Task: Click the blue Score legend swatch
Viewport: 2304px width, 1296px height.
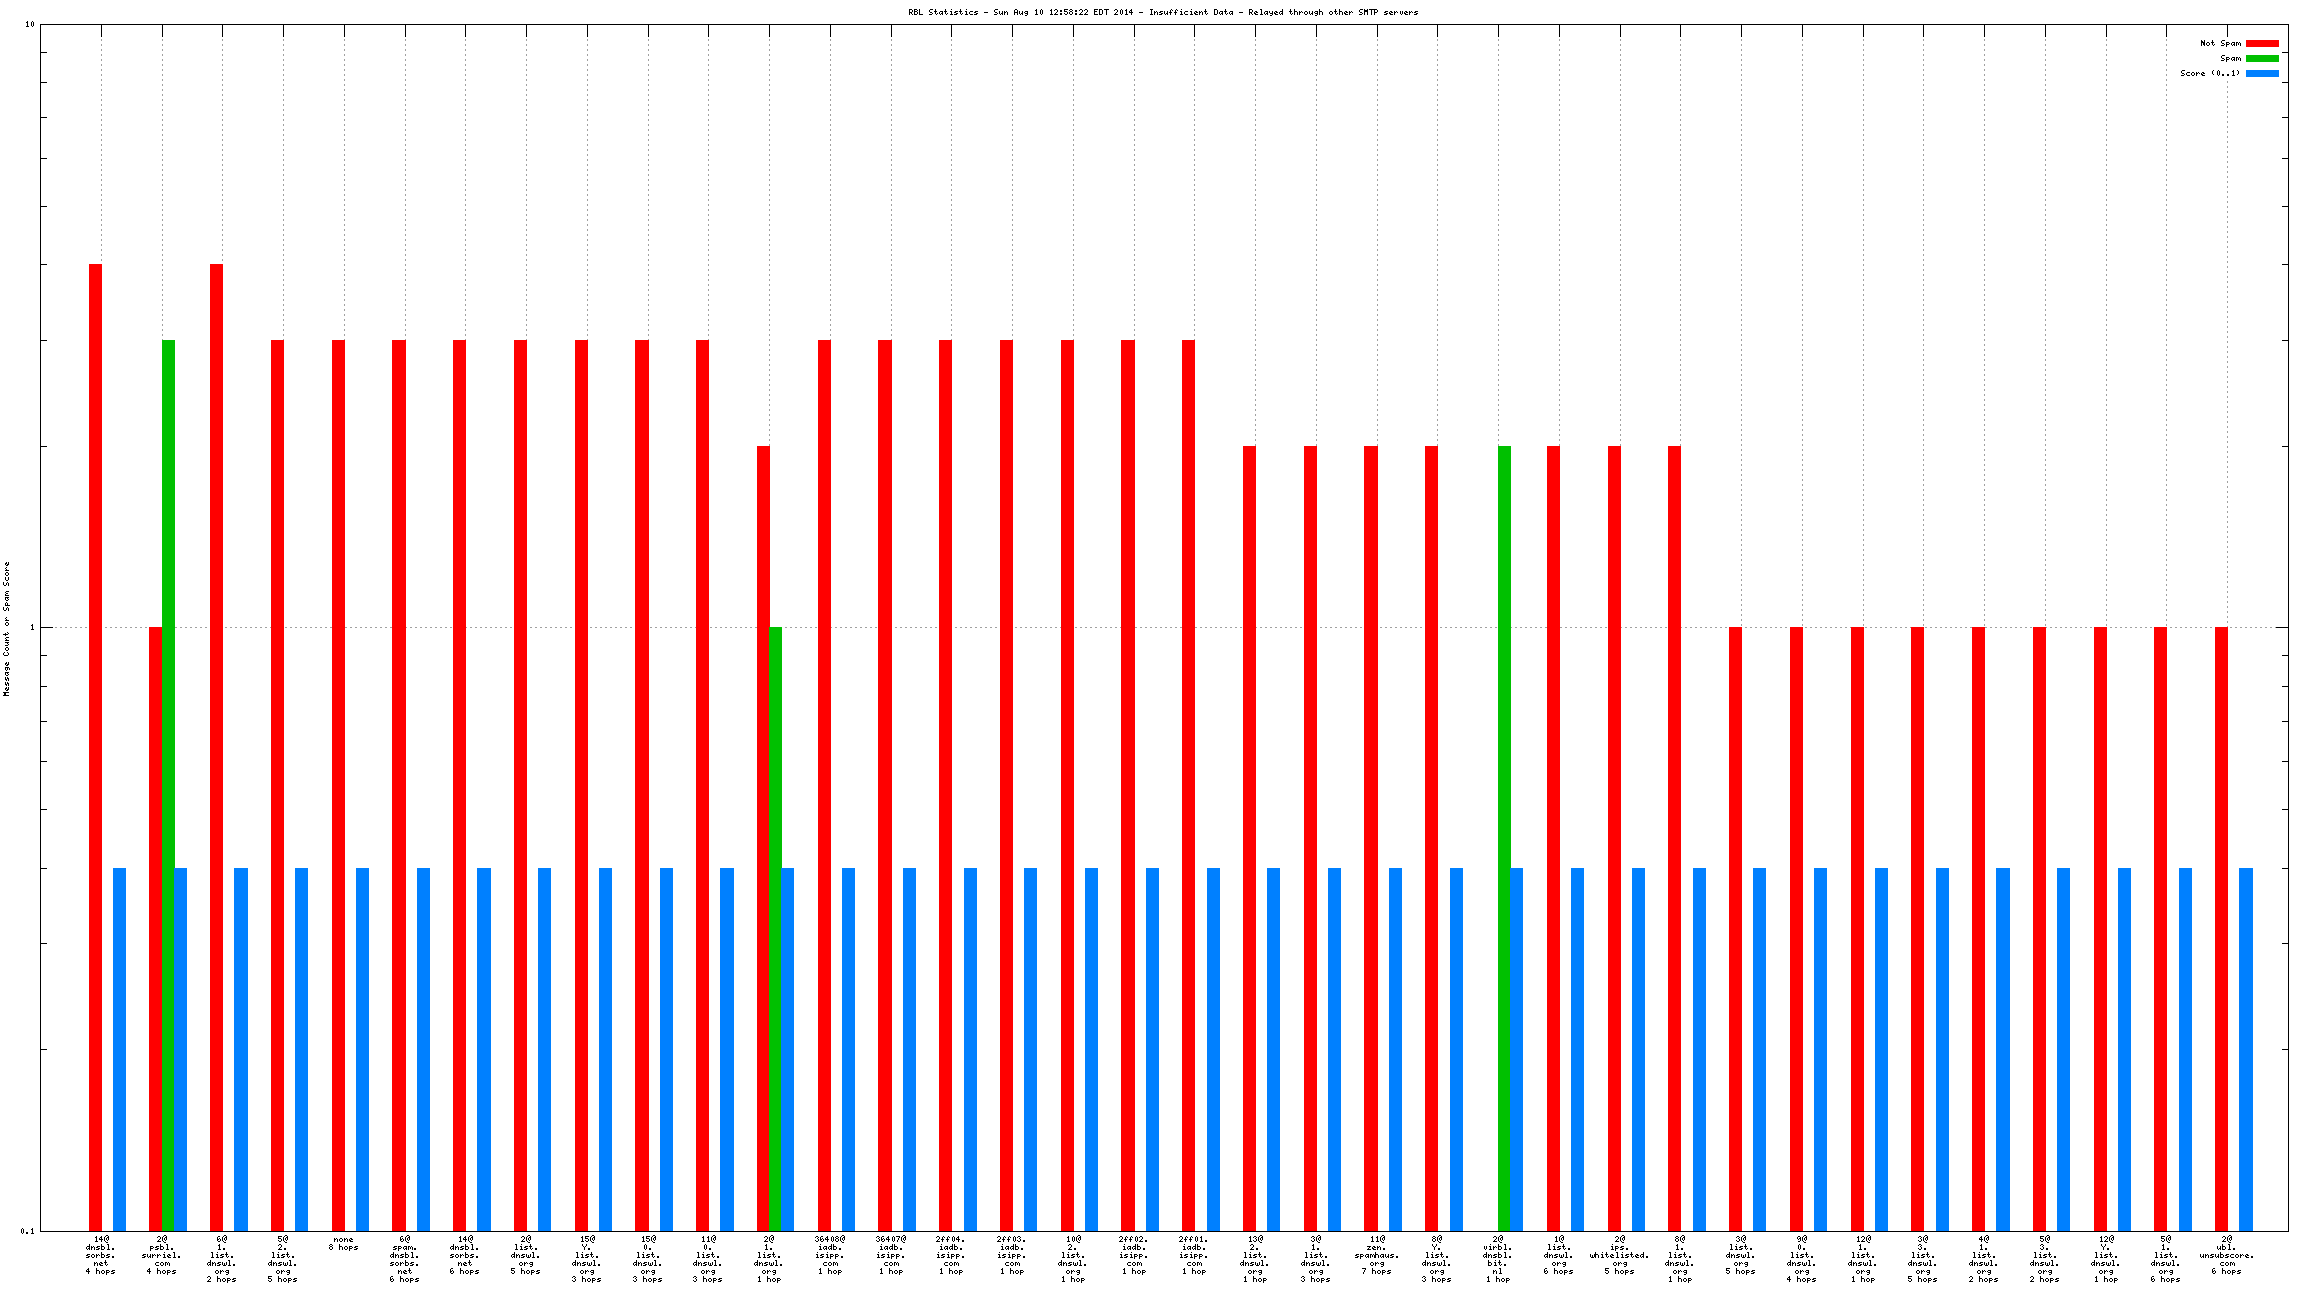Action: click(2262, 73)
